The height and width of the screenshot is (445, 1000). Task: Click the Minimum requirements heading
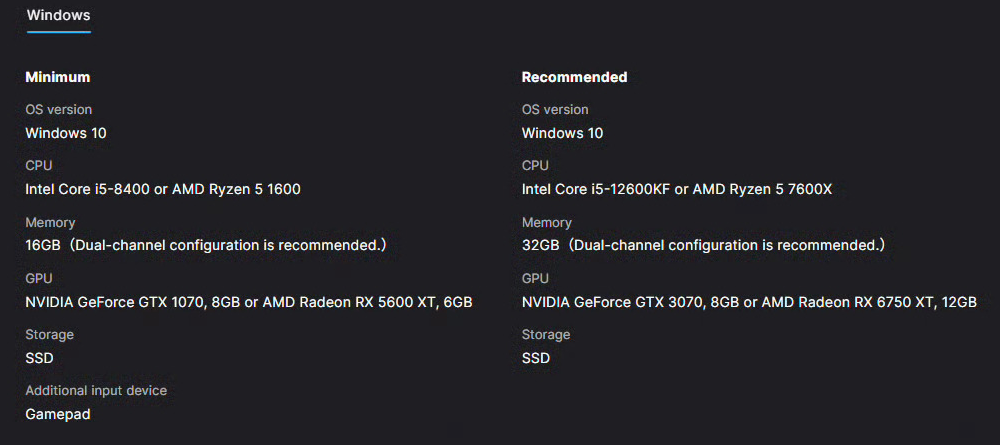tap(58, 77)
